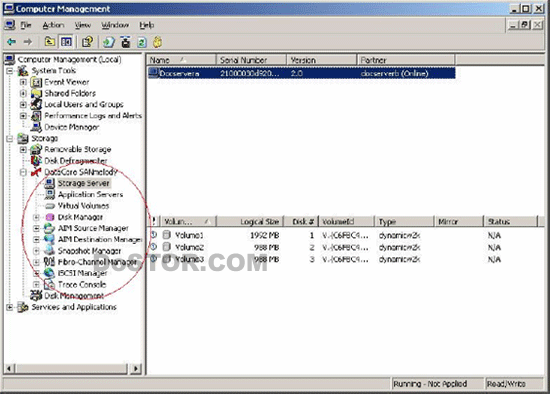
Task: Expand the Event Viewer node
Action: tap(23, 82)
